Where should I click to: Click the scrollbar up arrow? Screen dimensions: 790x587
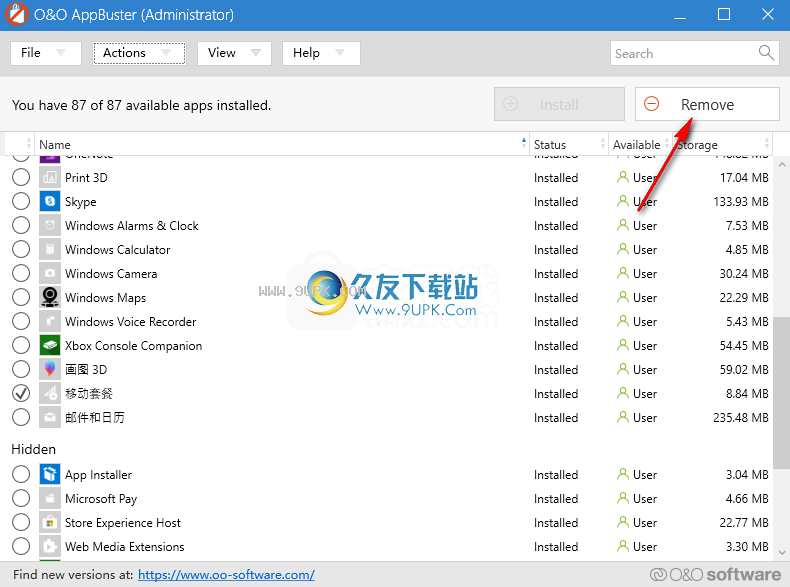(781, 164)
